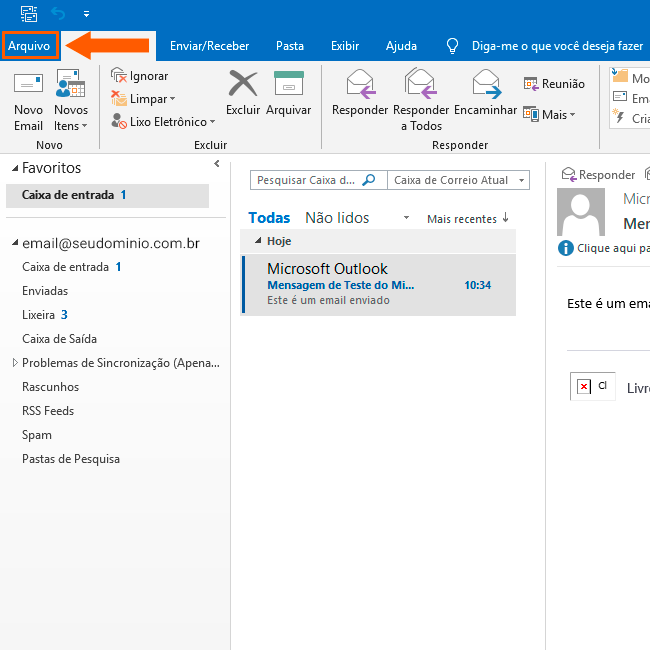Click the Undo arrow in the title bar
Image resolution: width=650 pixels, height=650 pixels.
click(58, 14)
